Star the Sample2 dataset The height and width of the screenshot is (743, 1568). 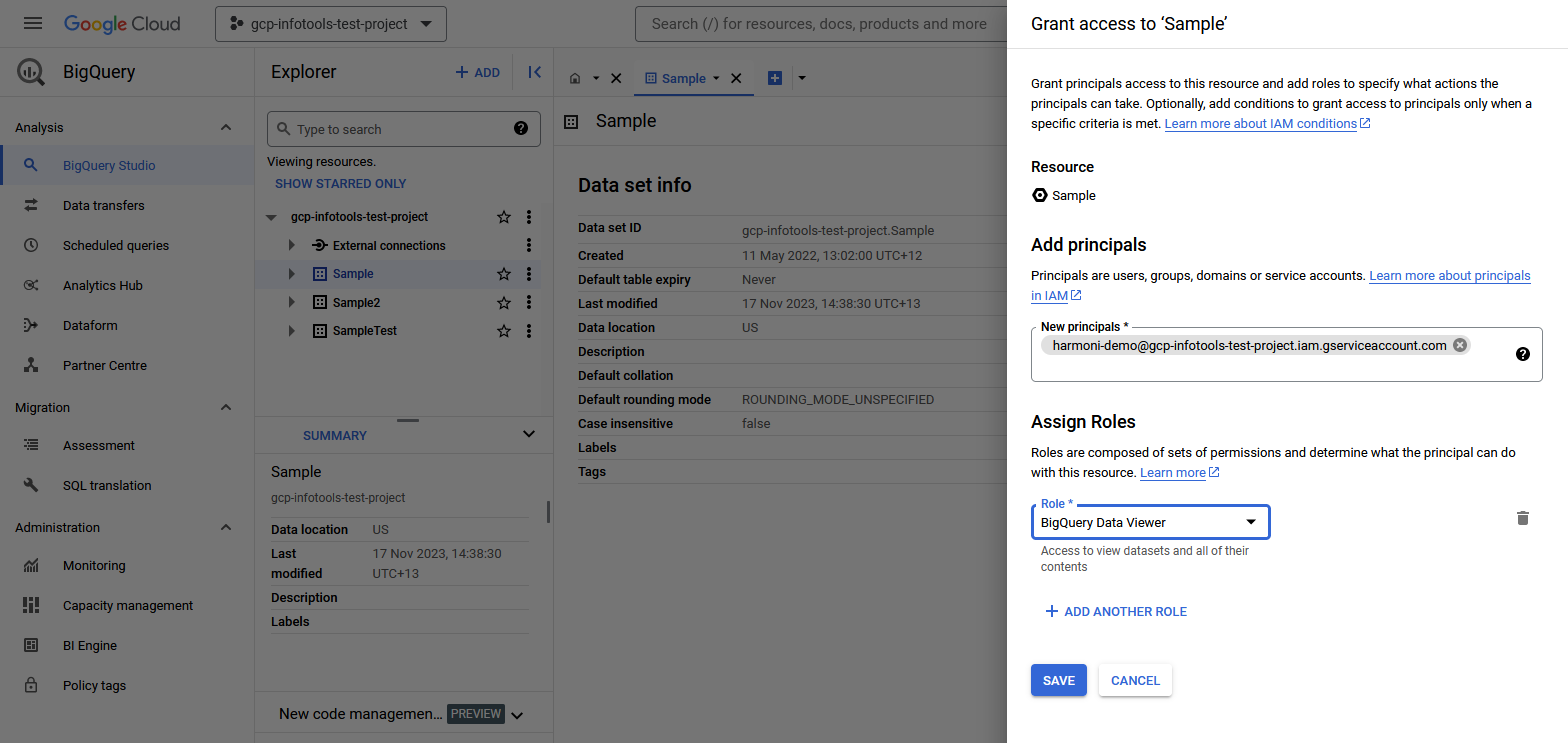pyautogui.click(x=504, y=302)
